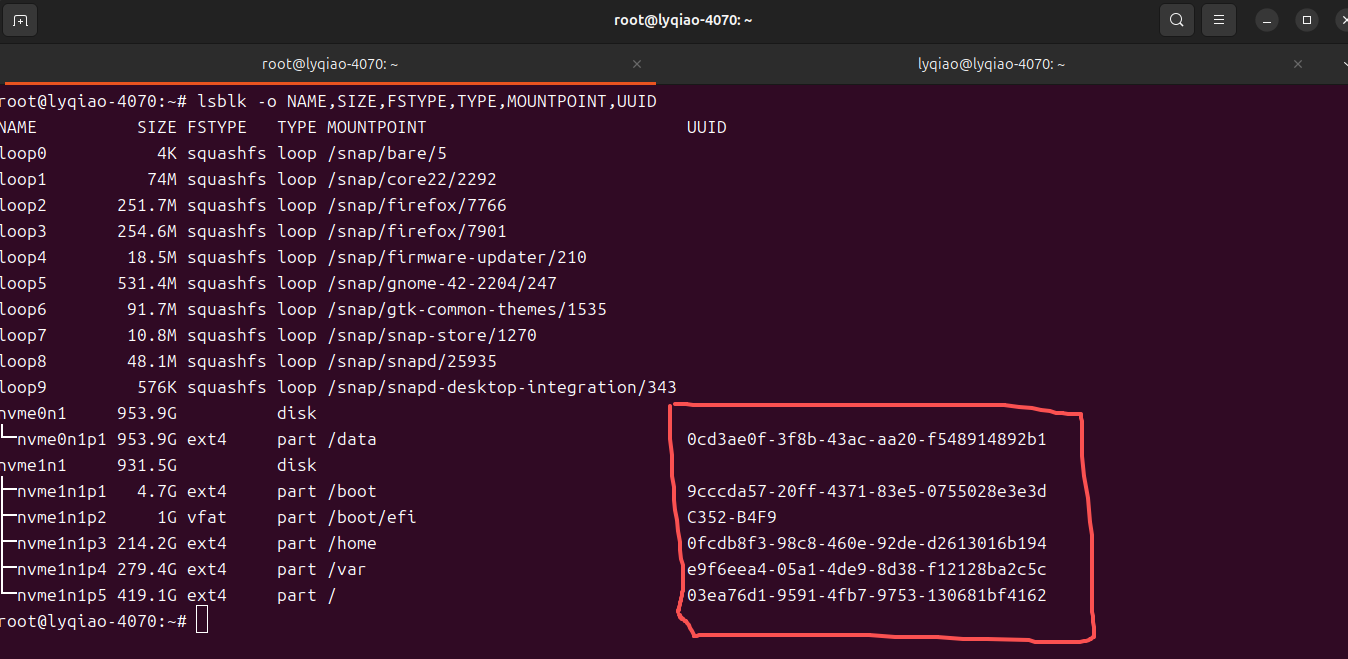Image resolution: width=1348 pixels, height=659 pixels.
Task: Expand the tab list dropdown arrow
Action: pyautogui.click(x=1343, y=64)
